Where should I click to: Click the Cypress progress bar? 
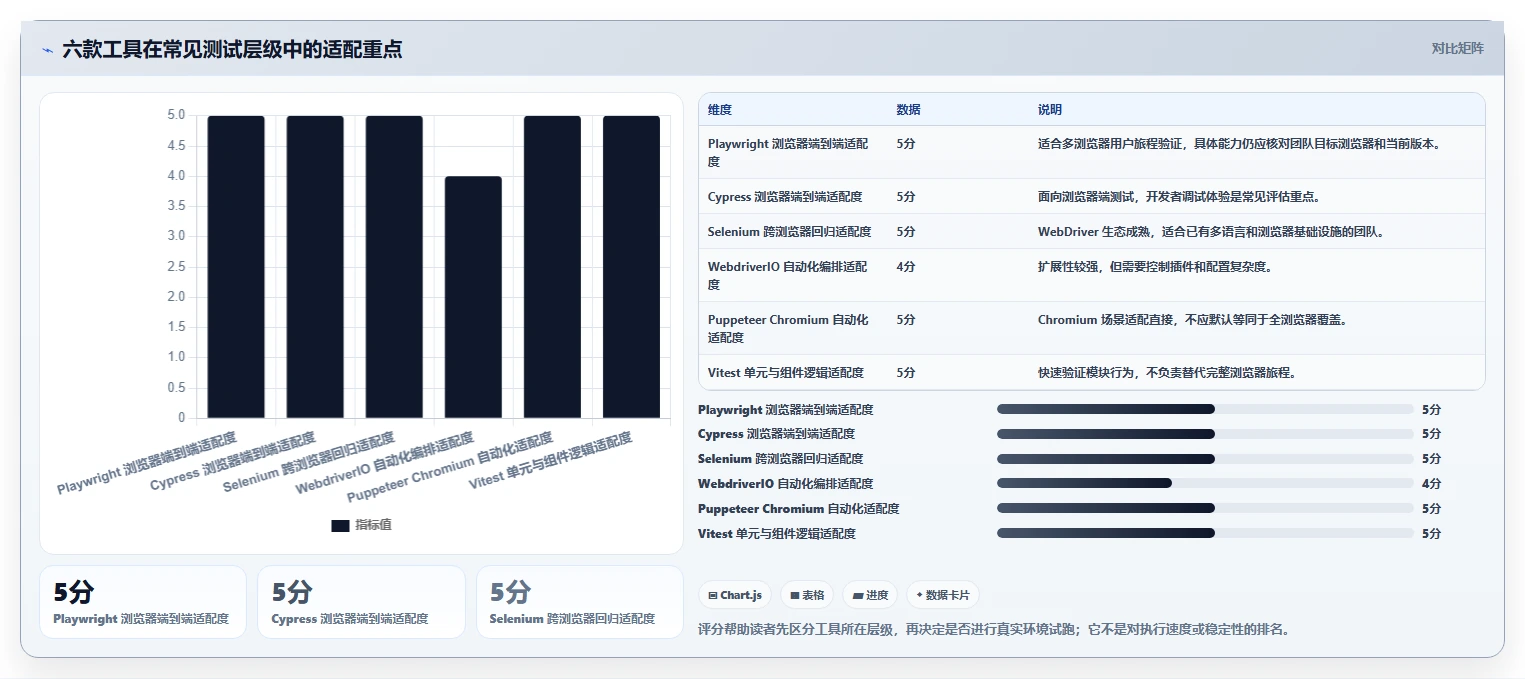[x=1205, y=434]
